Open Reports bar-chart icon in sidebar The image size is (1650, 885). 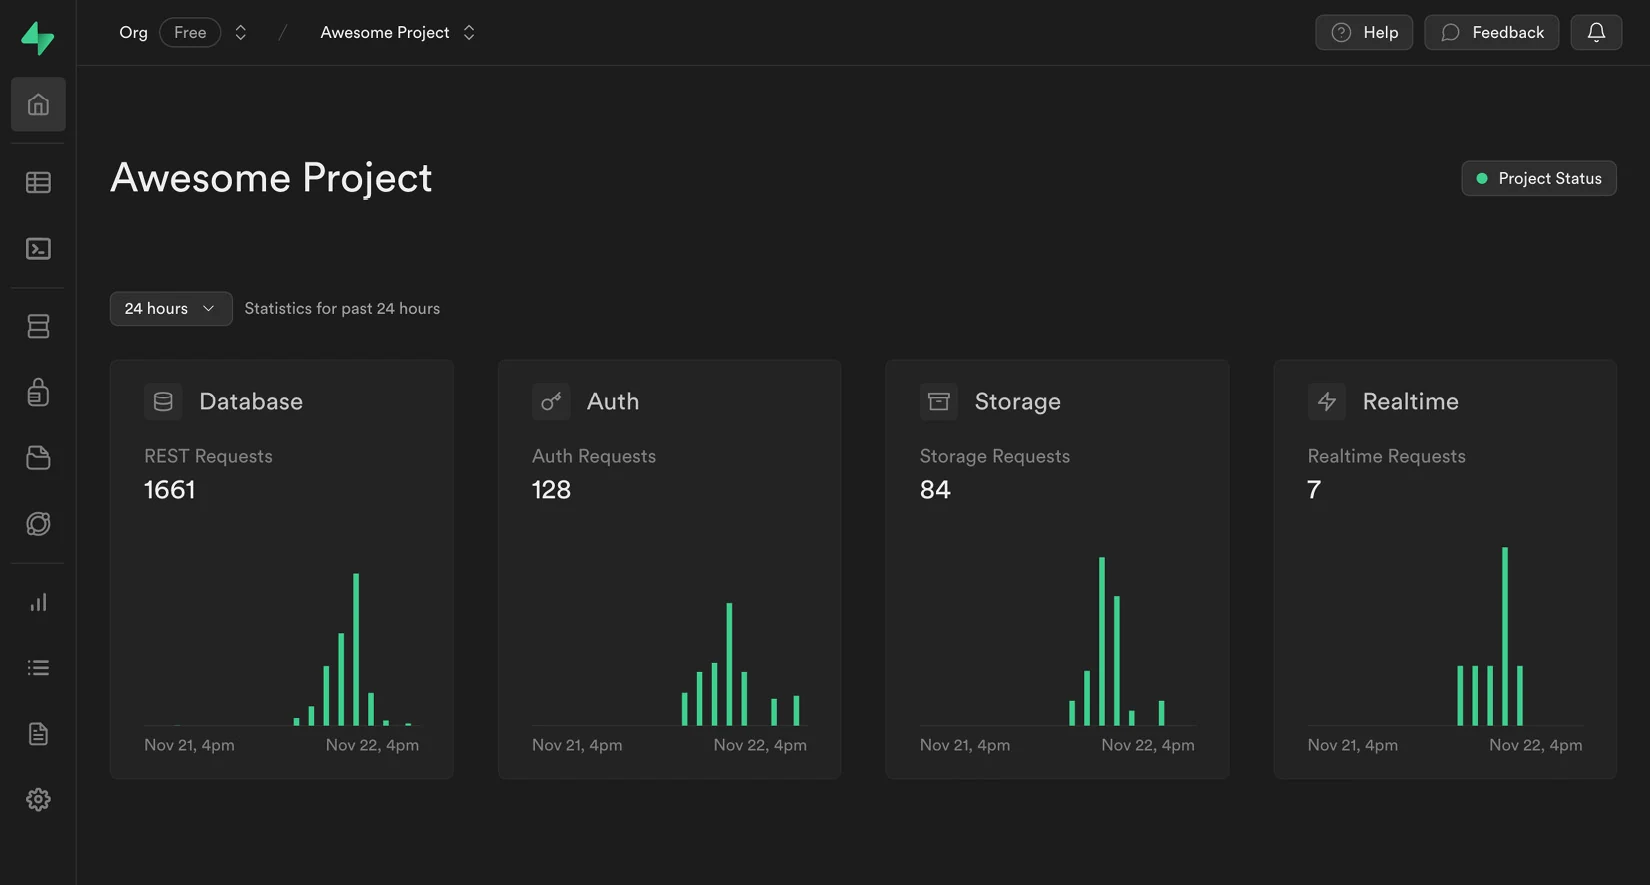[x=38, y=602]
